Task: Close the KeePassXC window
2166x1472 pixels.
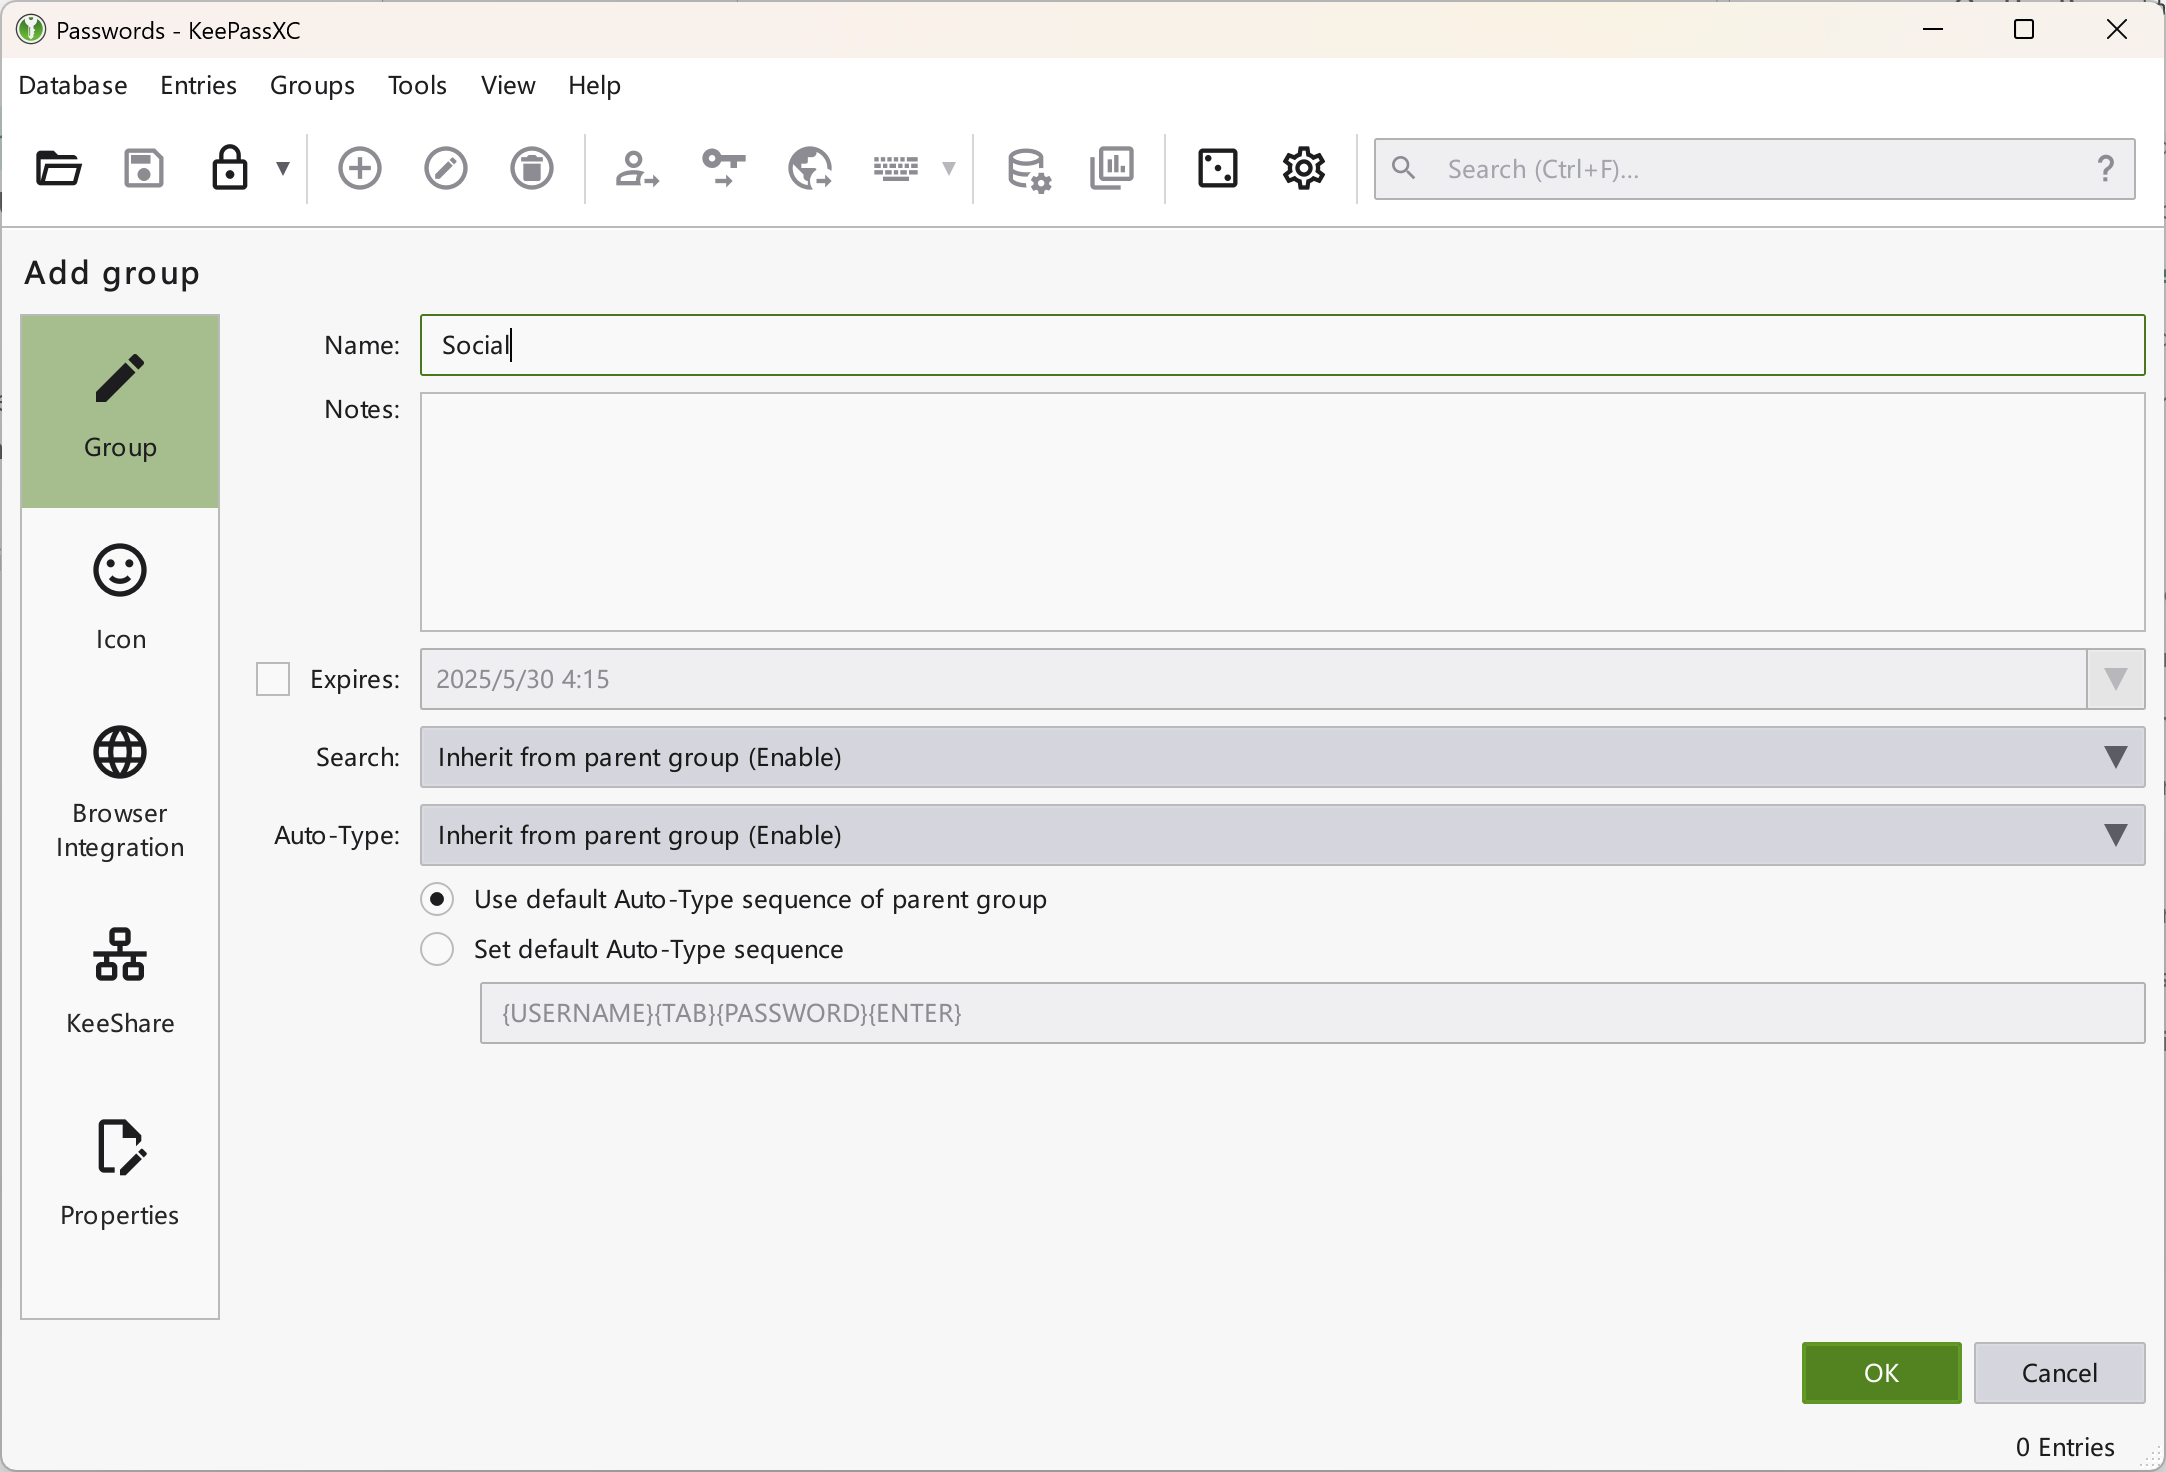Action: click(2116, 30)
